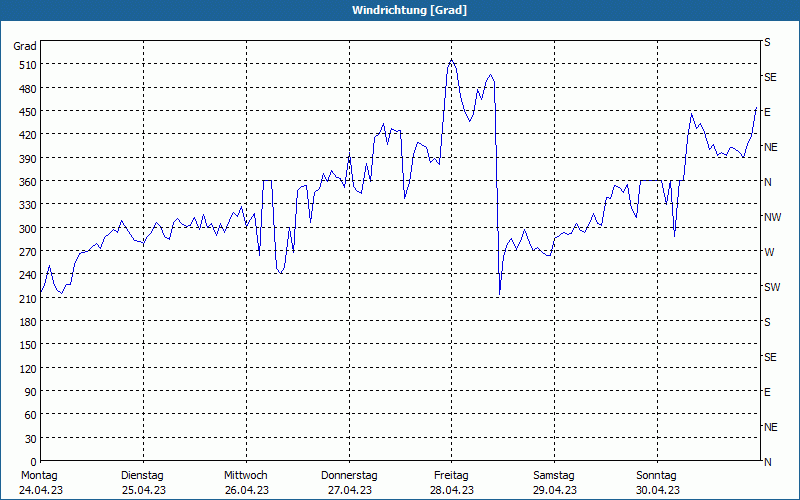This screenshot has width=800, height=500.
Task: Click the chart title Windrichtung [Grad]
Action: tap(409, 10)
